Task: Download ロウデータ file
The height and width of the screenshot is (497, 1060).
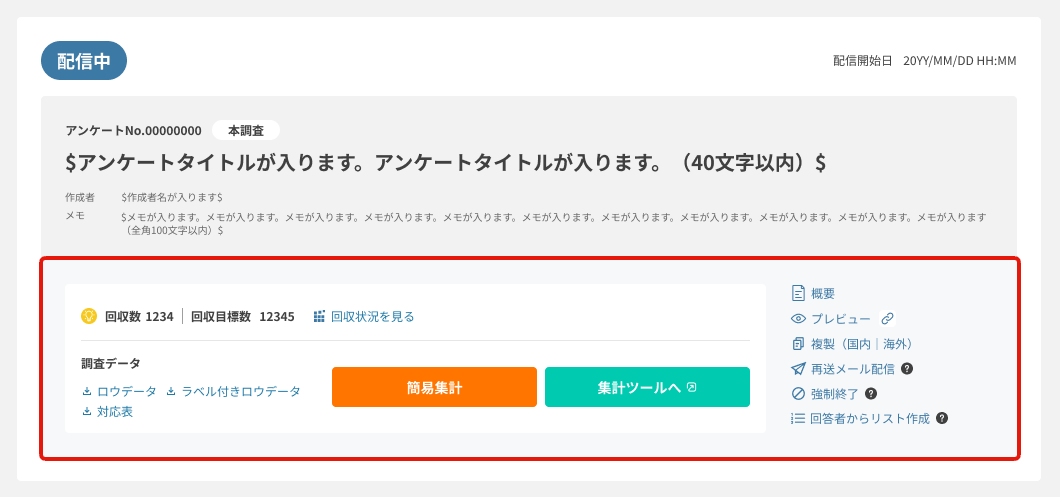Action: coord(120,392)
